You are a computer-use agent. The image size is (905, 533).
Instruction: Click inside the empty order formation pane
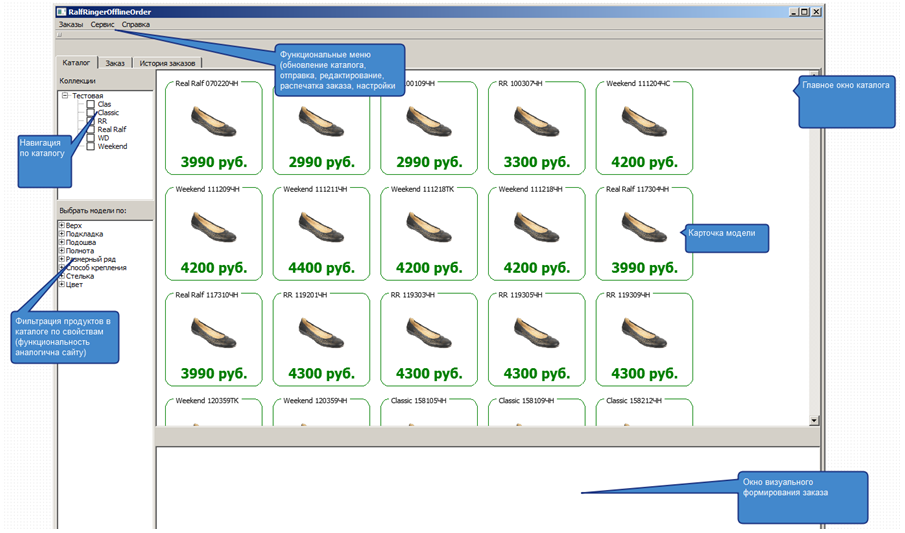coord(400,485)
